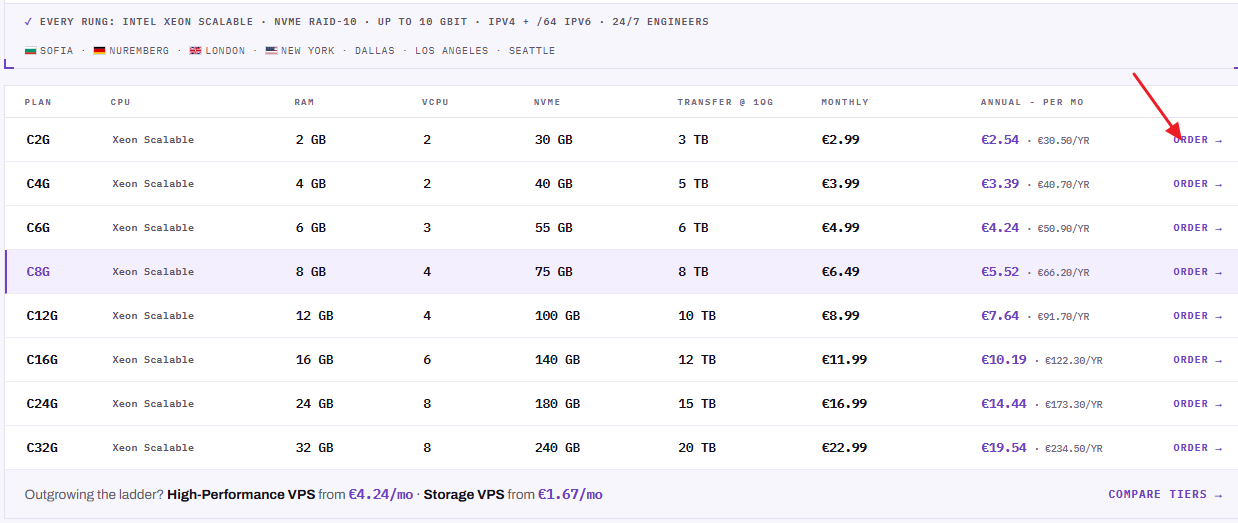
Task: Click the 75 GB NVMe value
Action: [554, 272]
